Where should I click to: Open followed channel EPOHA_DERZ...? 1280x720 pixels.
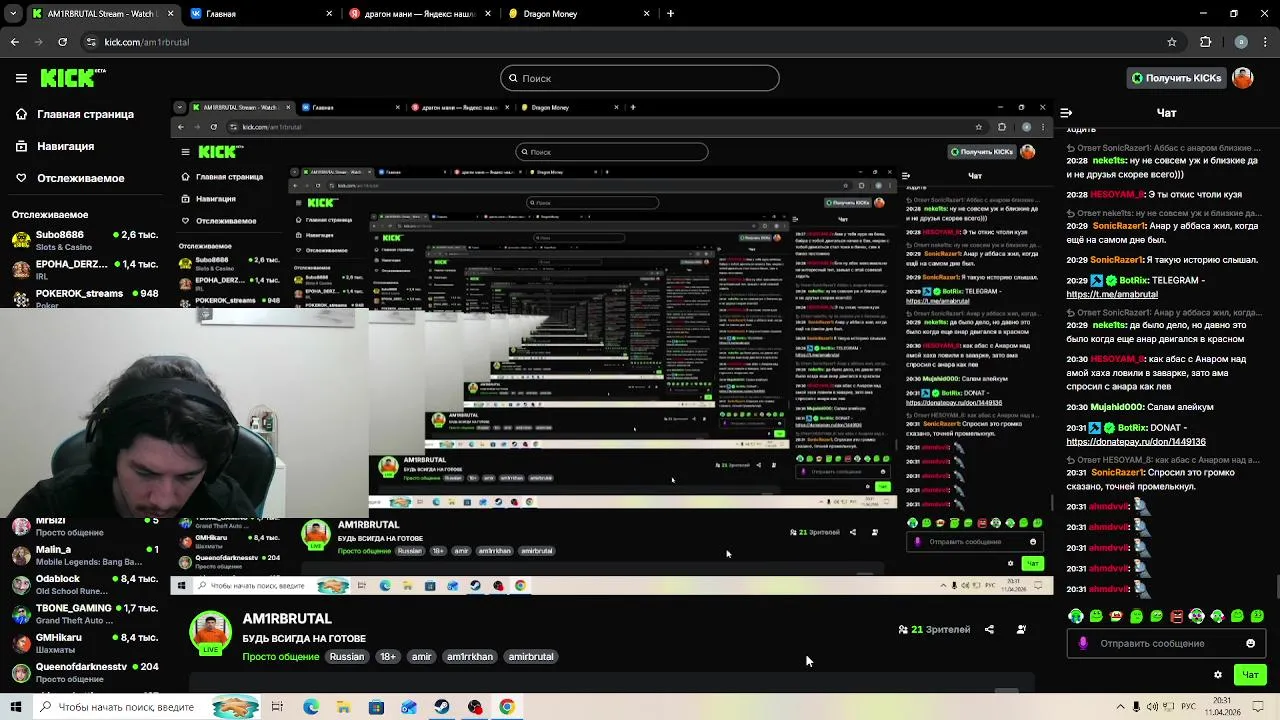pyautogui.click(x=85, y=269)
